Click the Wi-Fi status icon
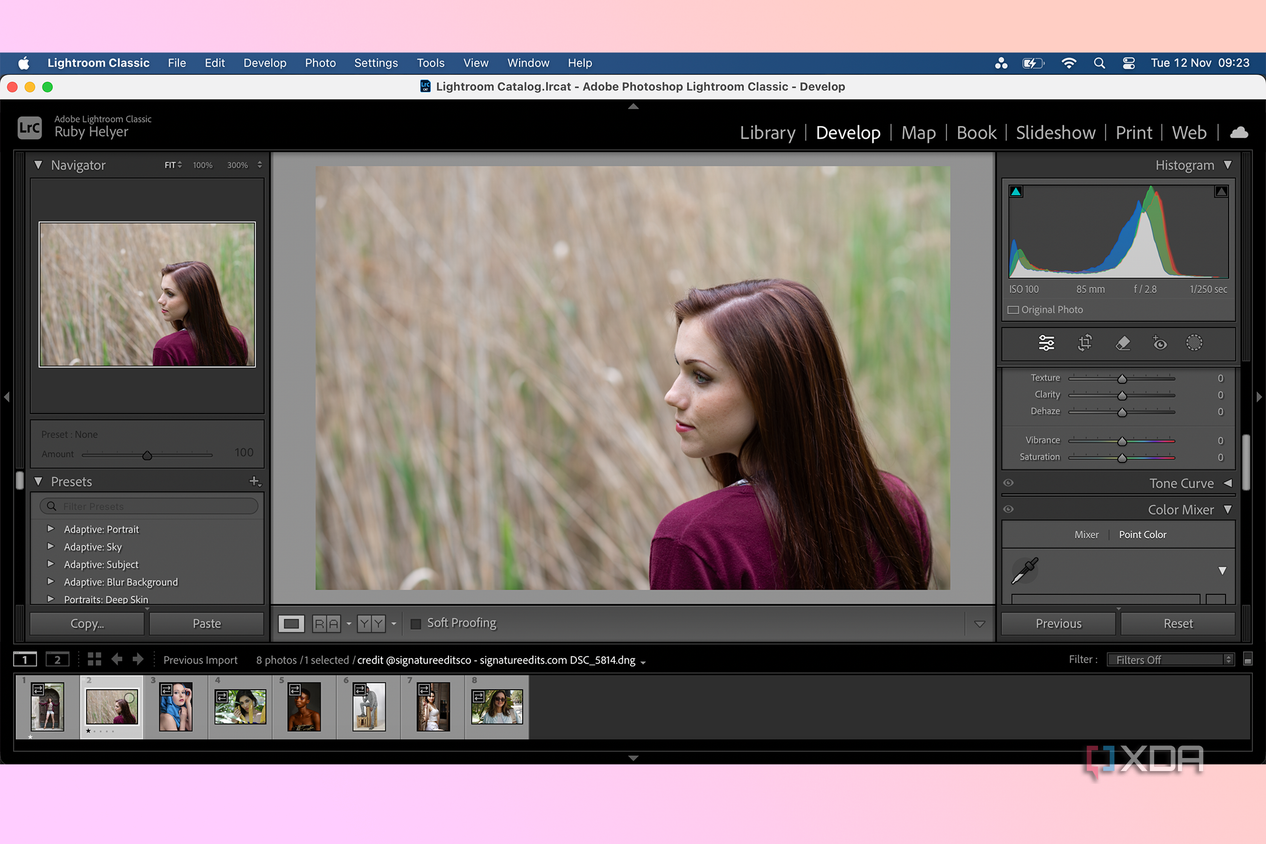The height and width of the screenshot is (844, 1266). (x=1069, y=63)
